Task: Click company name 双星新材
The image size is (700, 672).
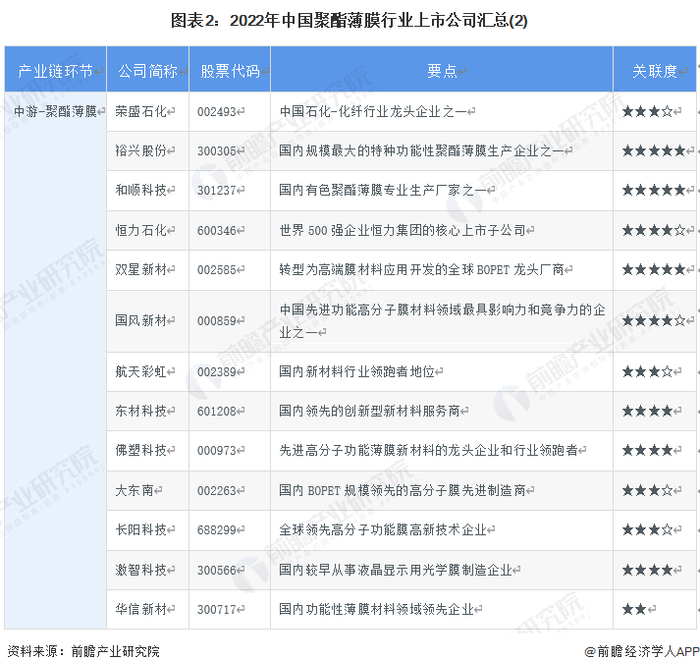Action: 141,269
